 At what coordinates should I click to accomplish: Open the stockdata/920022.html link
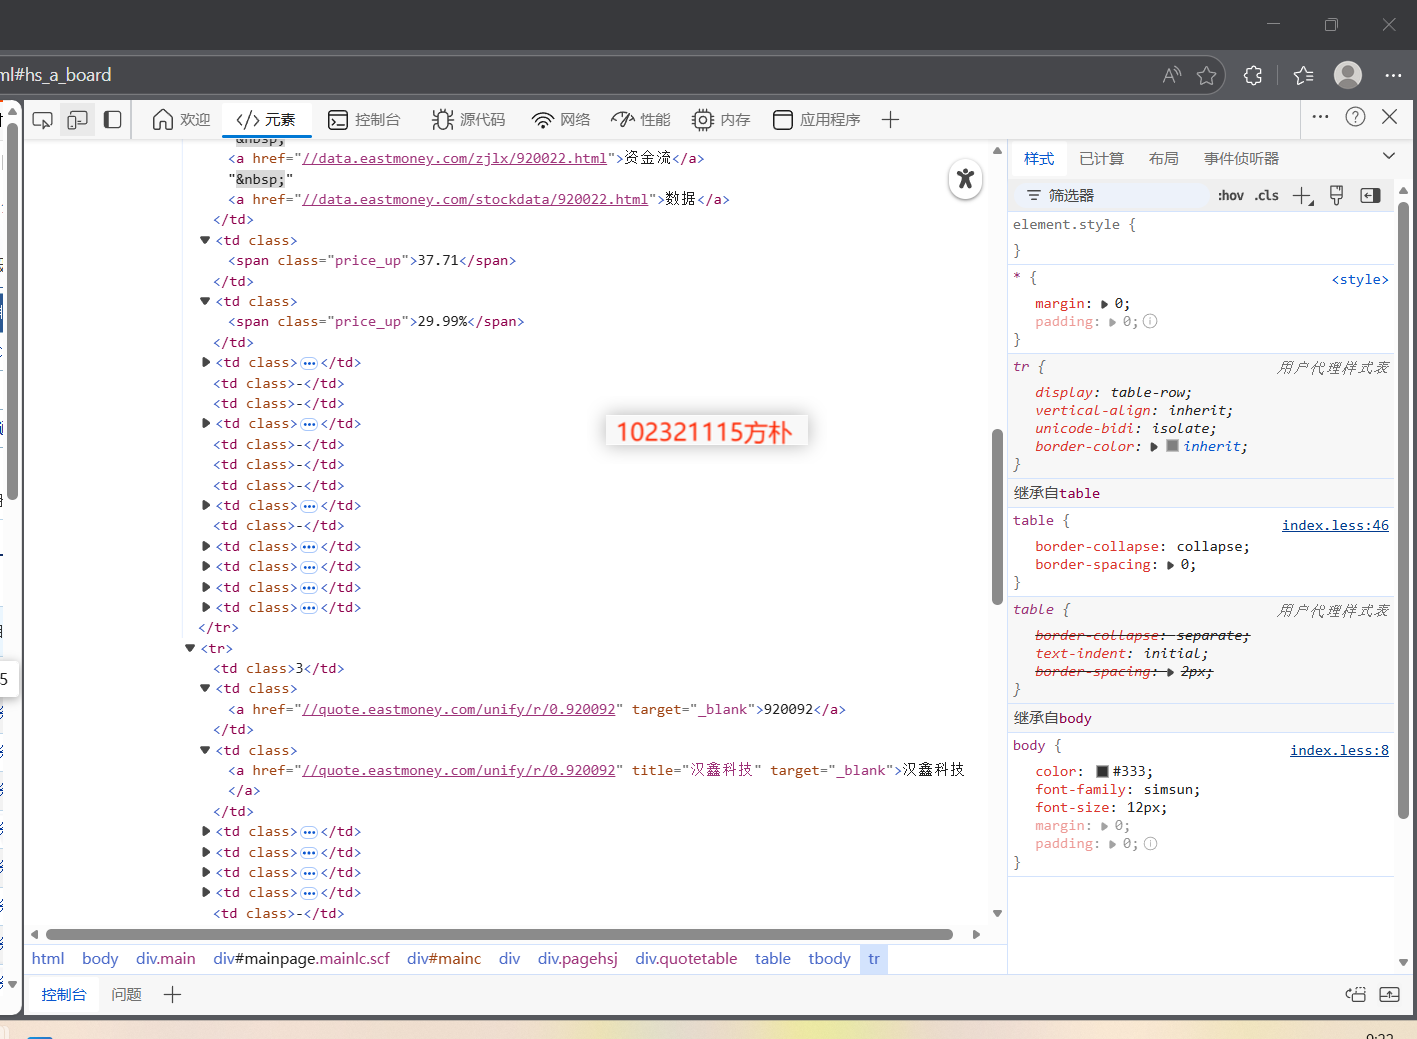475,199
